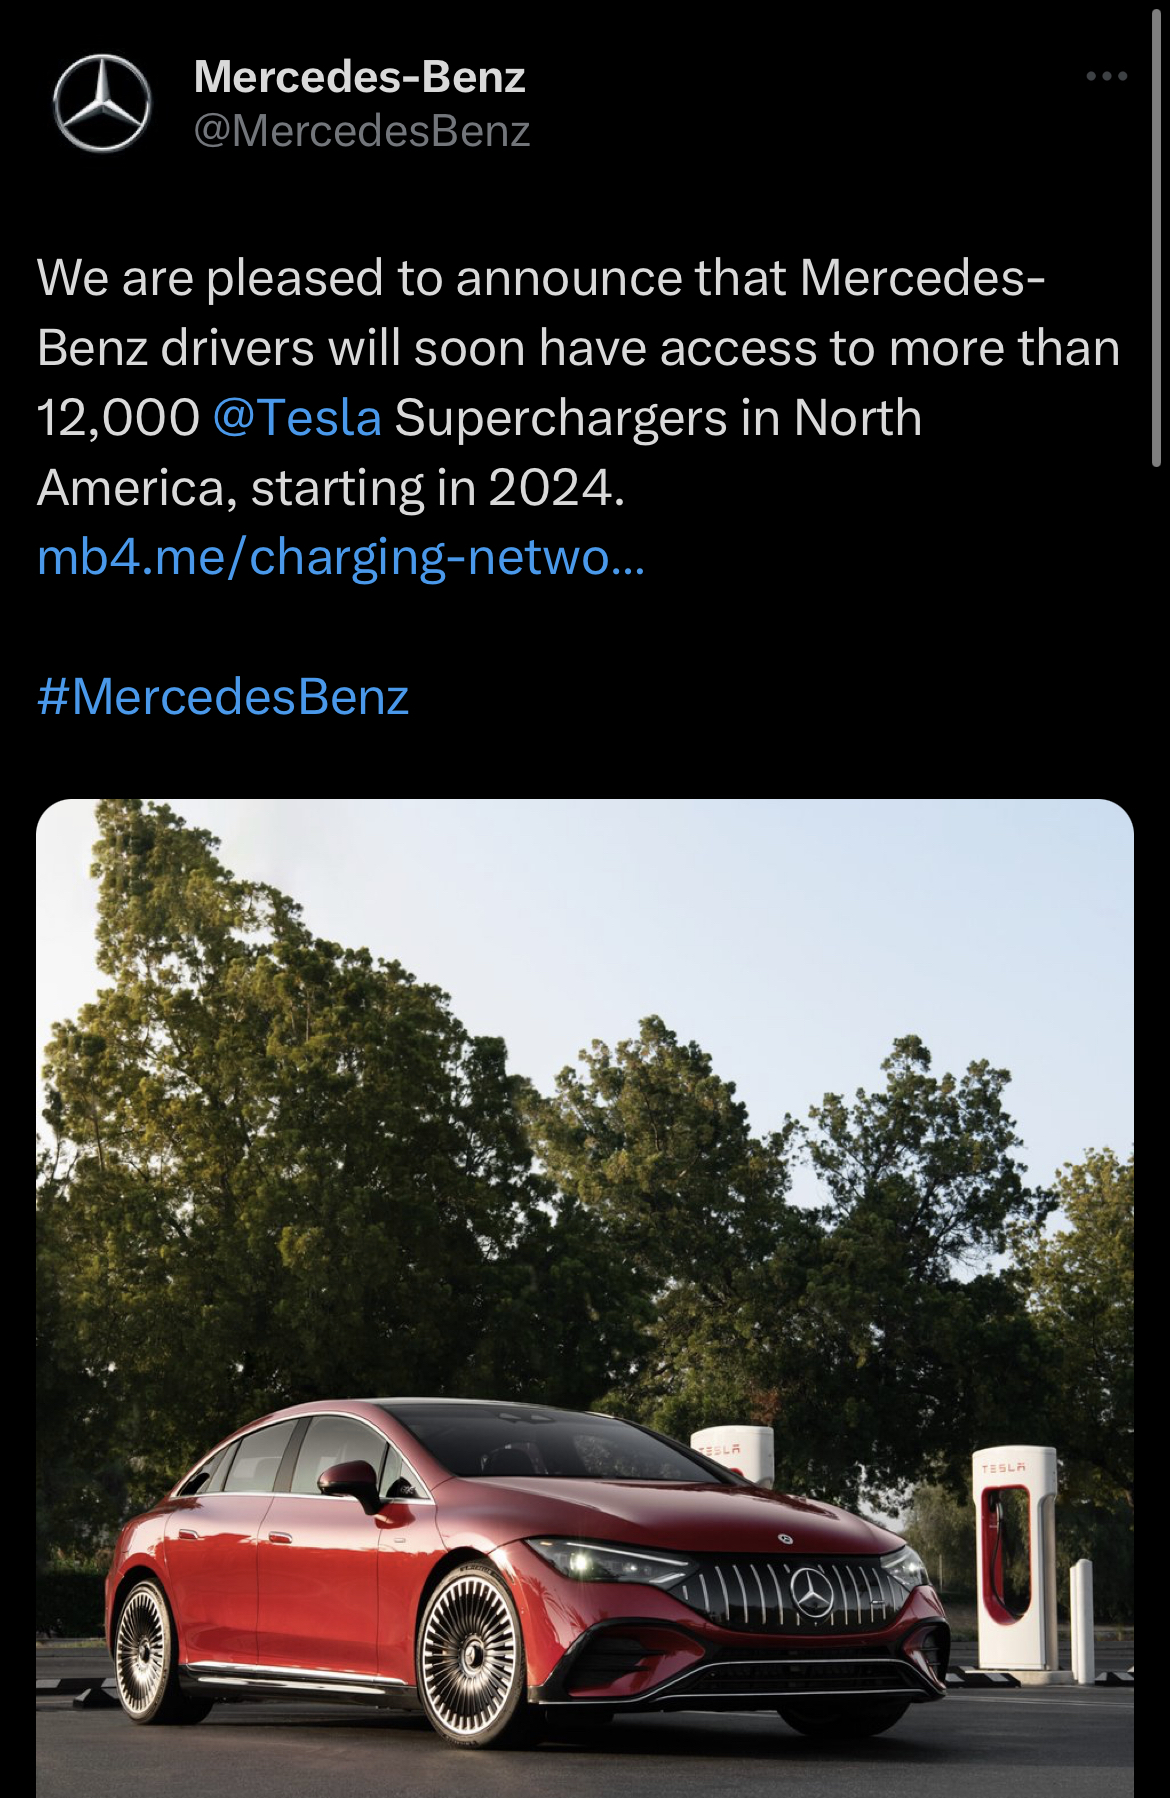Viewport: 1170px width, 1798px height.
Task: Click the "starting in 2024" text
Action: pos(437,488)
